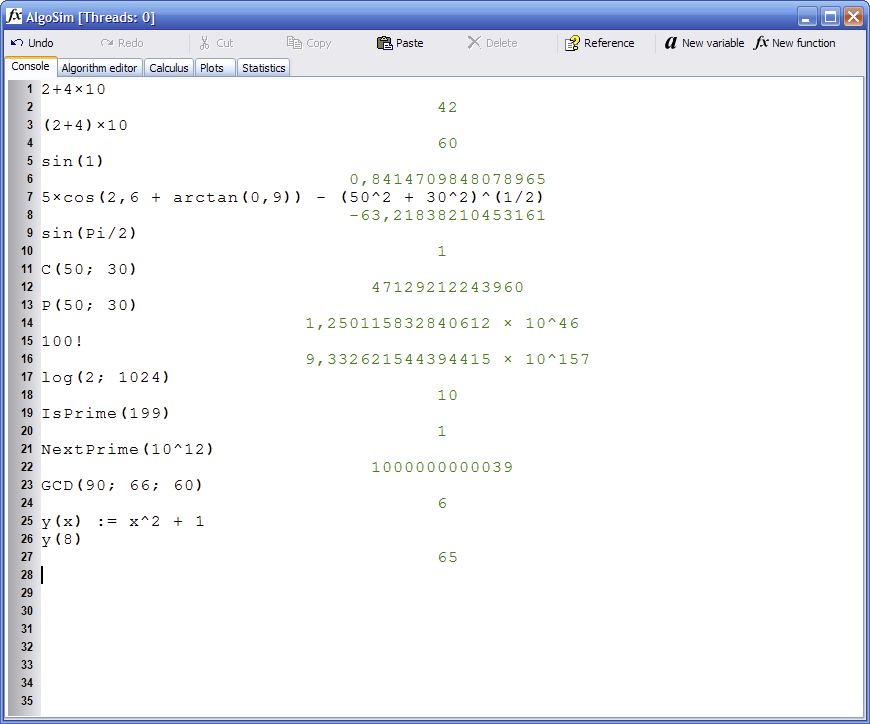Click the New function 'fx' icon

coord(761,43)
